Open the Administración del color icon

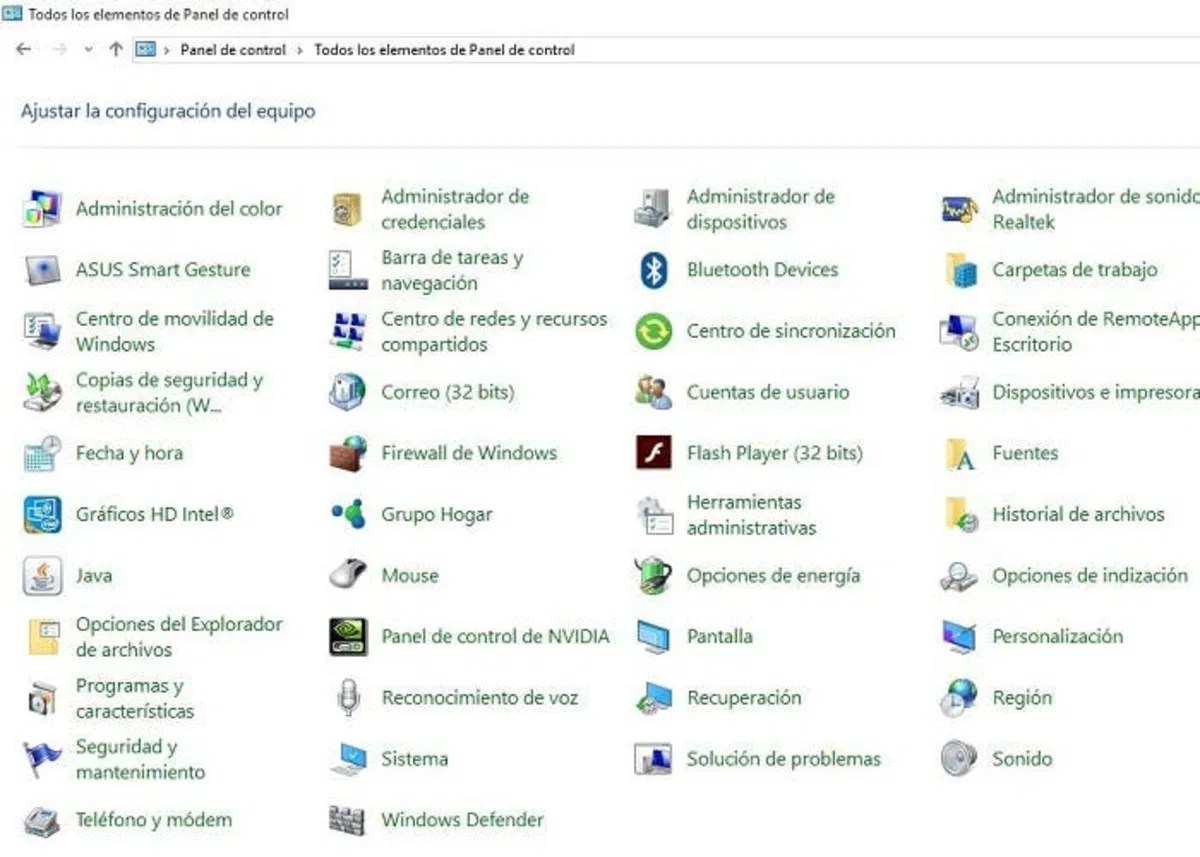[x=42, y=209]
